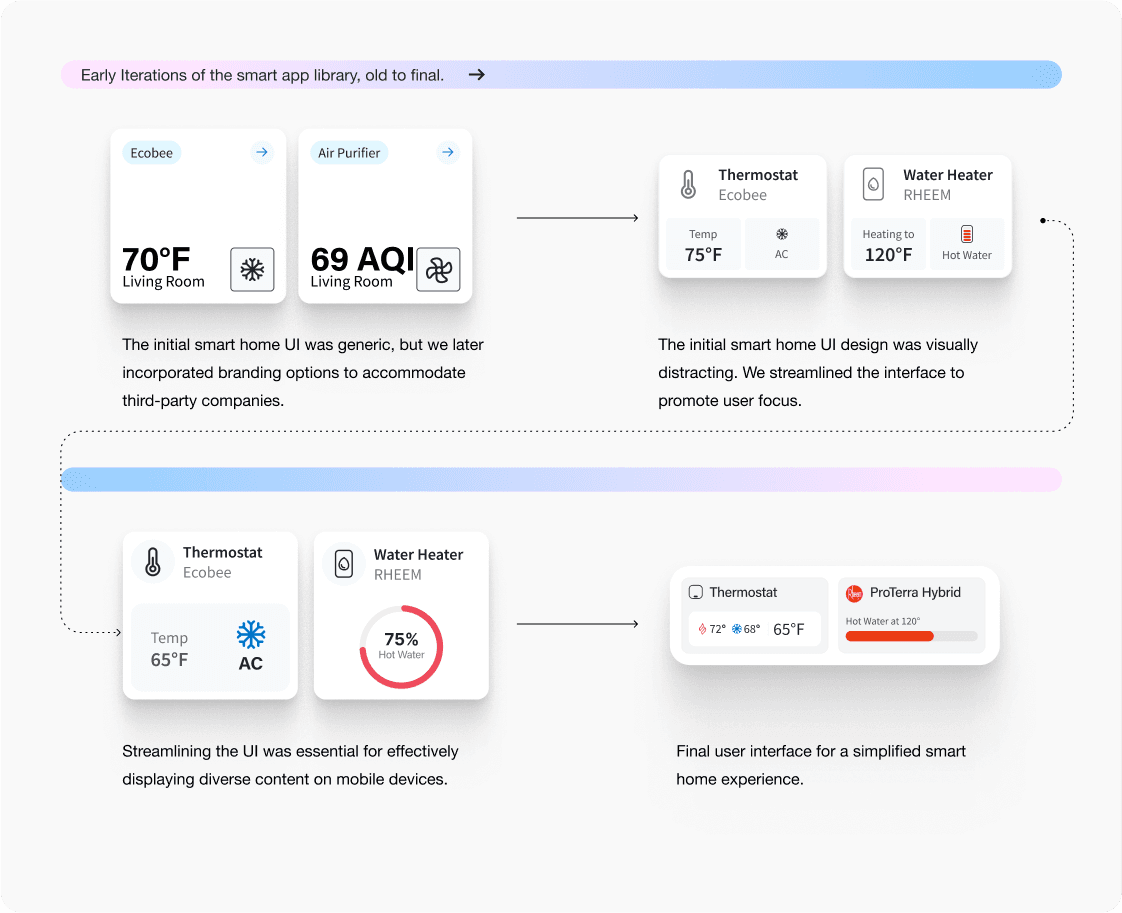This screenshot has width=1122, height=913.
Task: Click large blue AC snowflake icon
Action: (250, 635)
